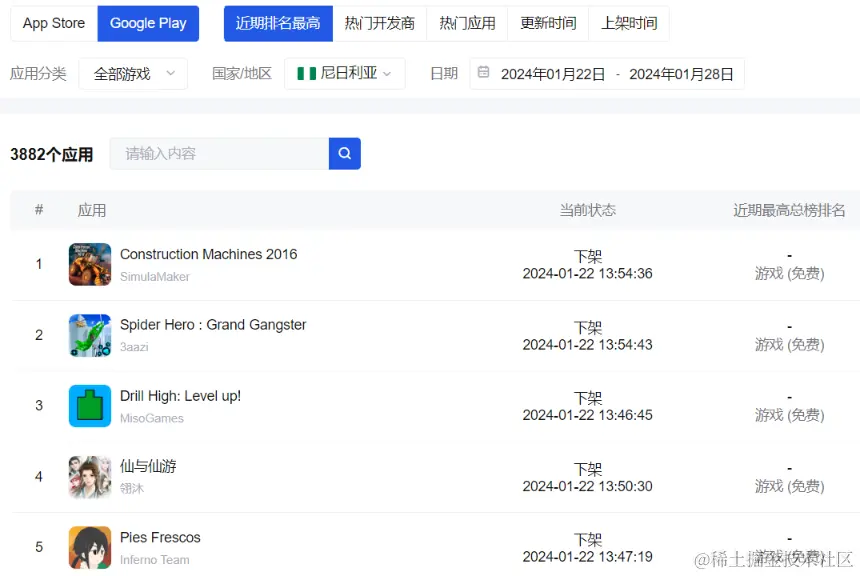Viewport: 860px width, 576px height.
Task: Click the 3882个应用 count label
Action: point(52,154)
